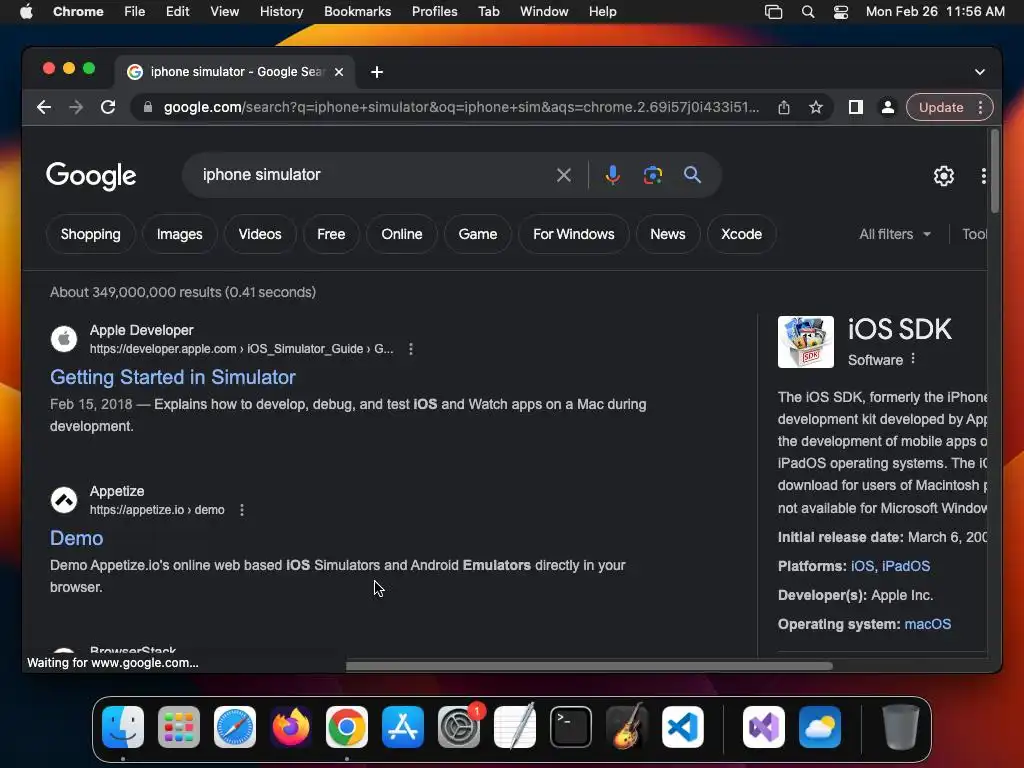This screenshot has width=1024, height=768.
Task: Reload the current page
Action: (108, 107)
